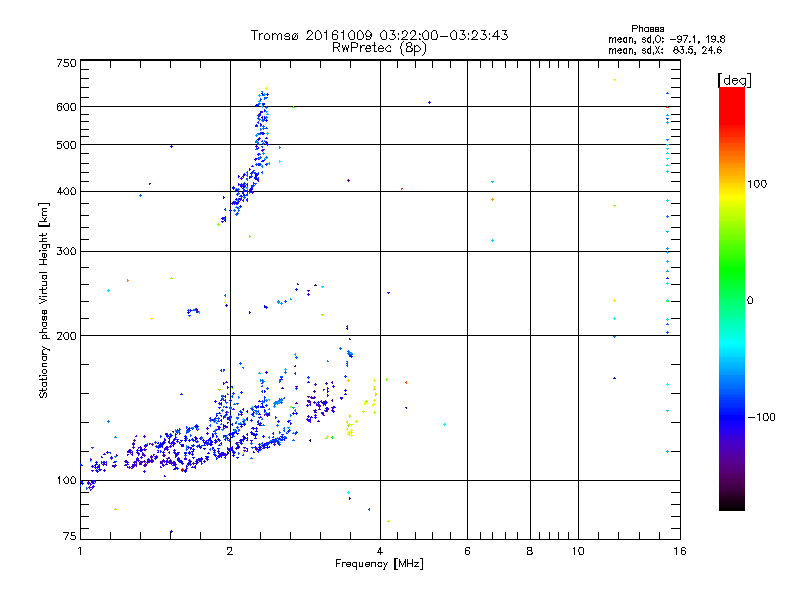The image size is (800, 600).
Task: Click the y-axis tick label "500"
Action: coord(66,145)
